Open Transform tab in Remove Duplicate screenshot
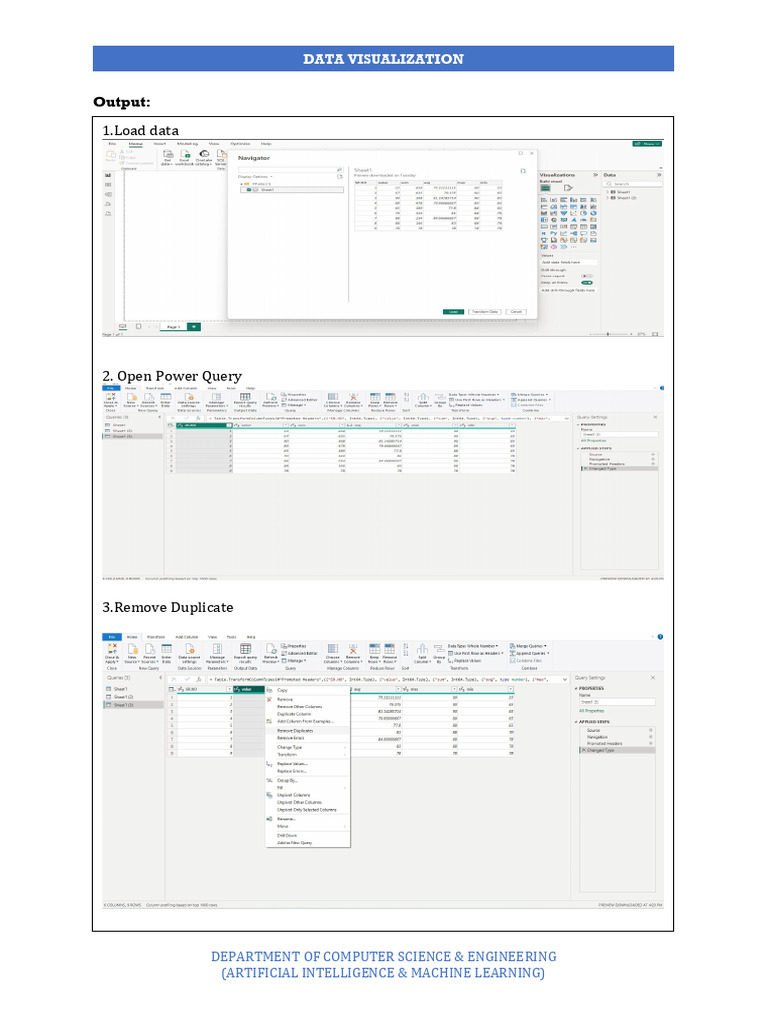The width and height of the screenshot is (768, 1024). 156,637
